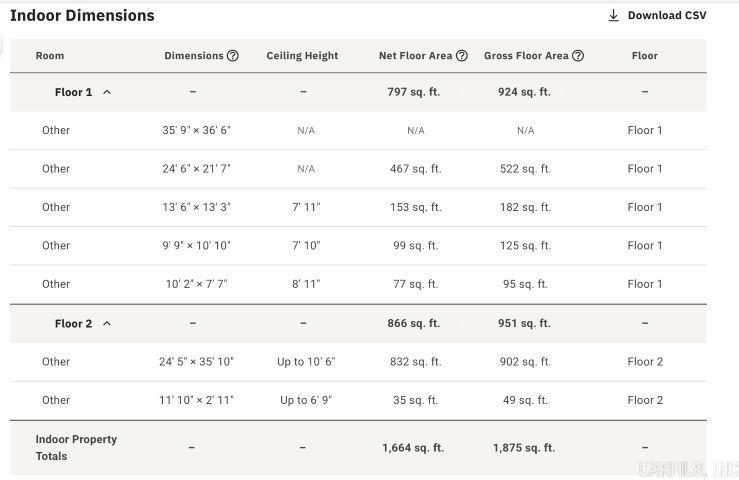This screenshot has width=739, height=480.
Task: Open the Gross Floor Area help icon
Action: pos(578,56)
